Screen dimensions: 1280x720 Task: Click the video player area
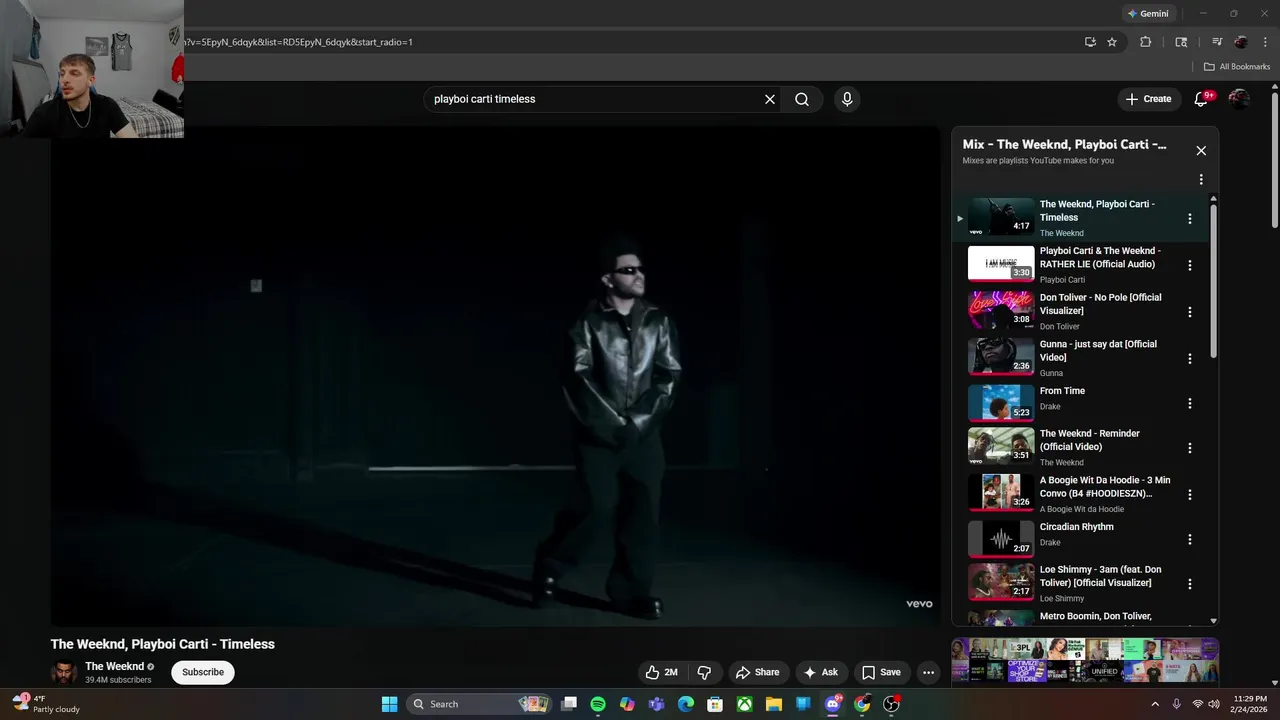point(495,377)
